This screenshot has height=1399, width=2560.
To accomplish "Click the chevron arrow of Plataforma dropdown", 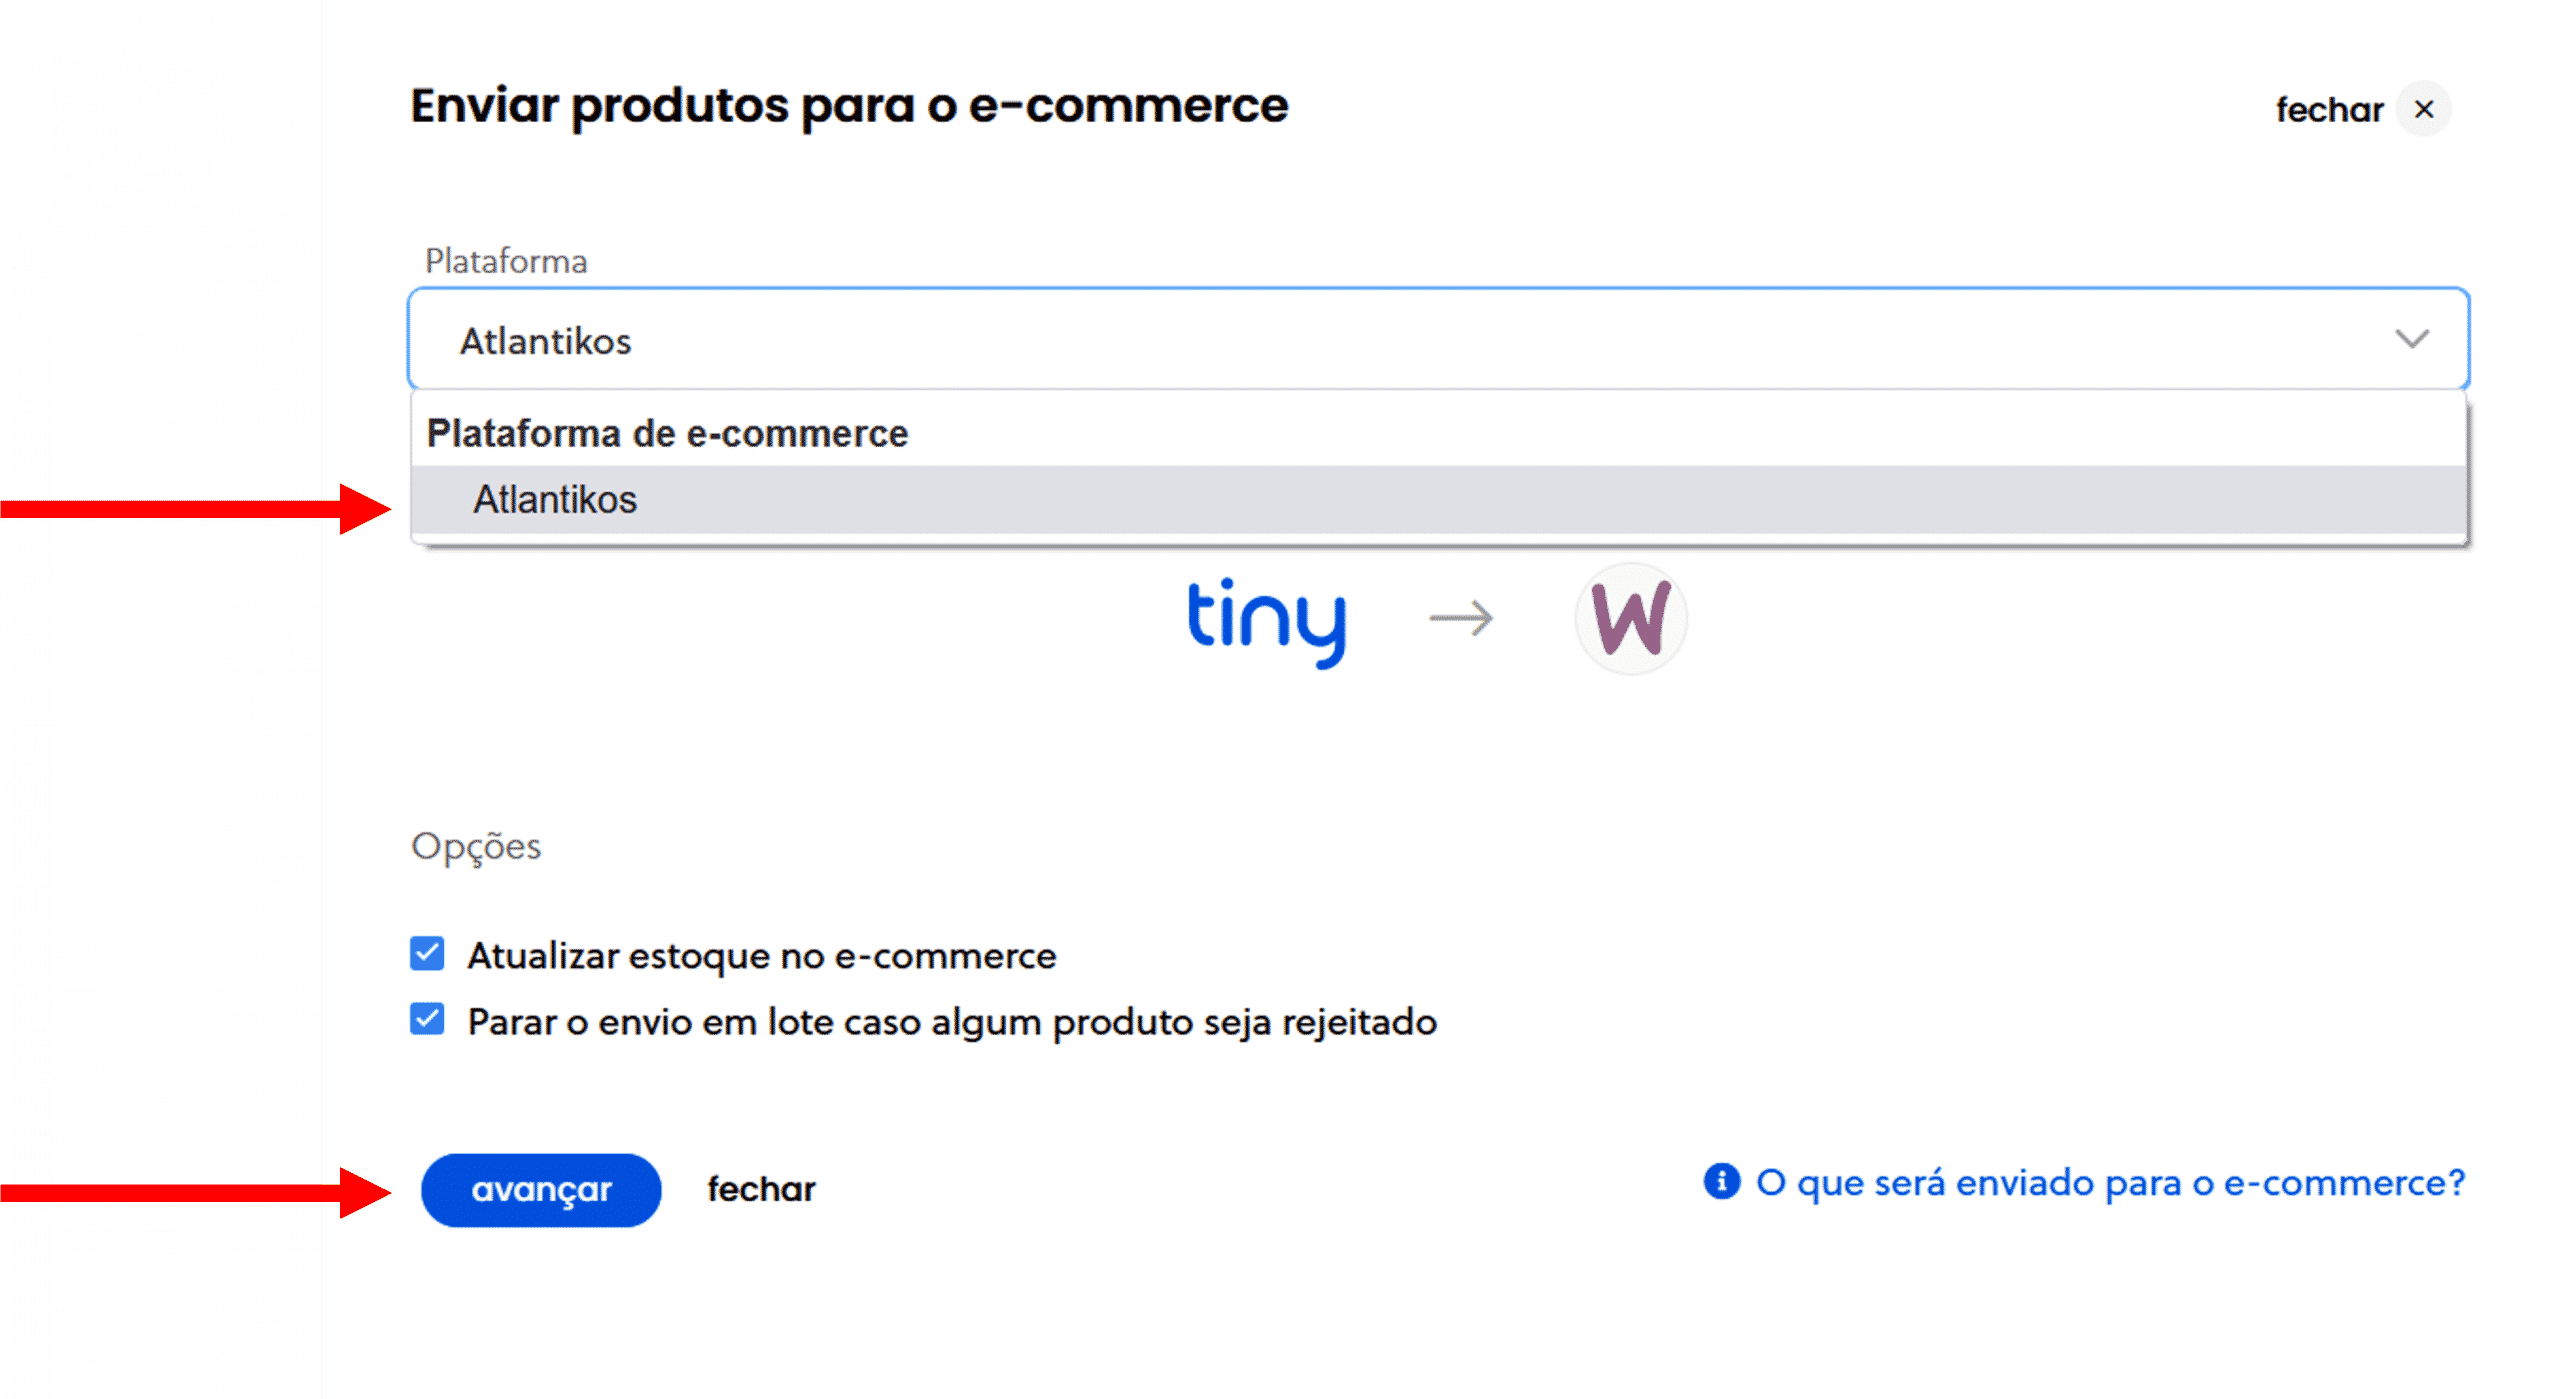I will 2411,340.
